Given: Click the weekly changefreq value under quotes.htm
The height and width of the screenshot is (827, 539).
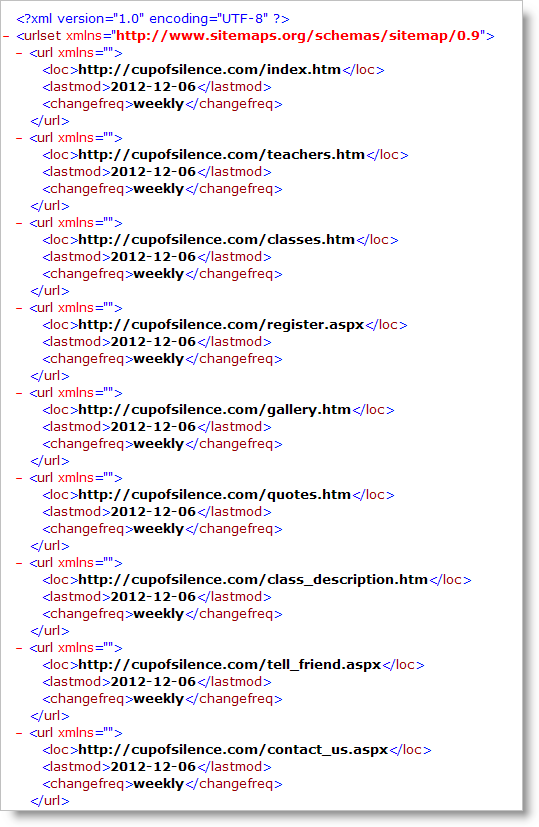Looking at the screenshot, I should tap(158, 528).
